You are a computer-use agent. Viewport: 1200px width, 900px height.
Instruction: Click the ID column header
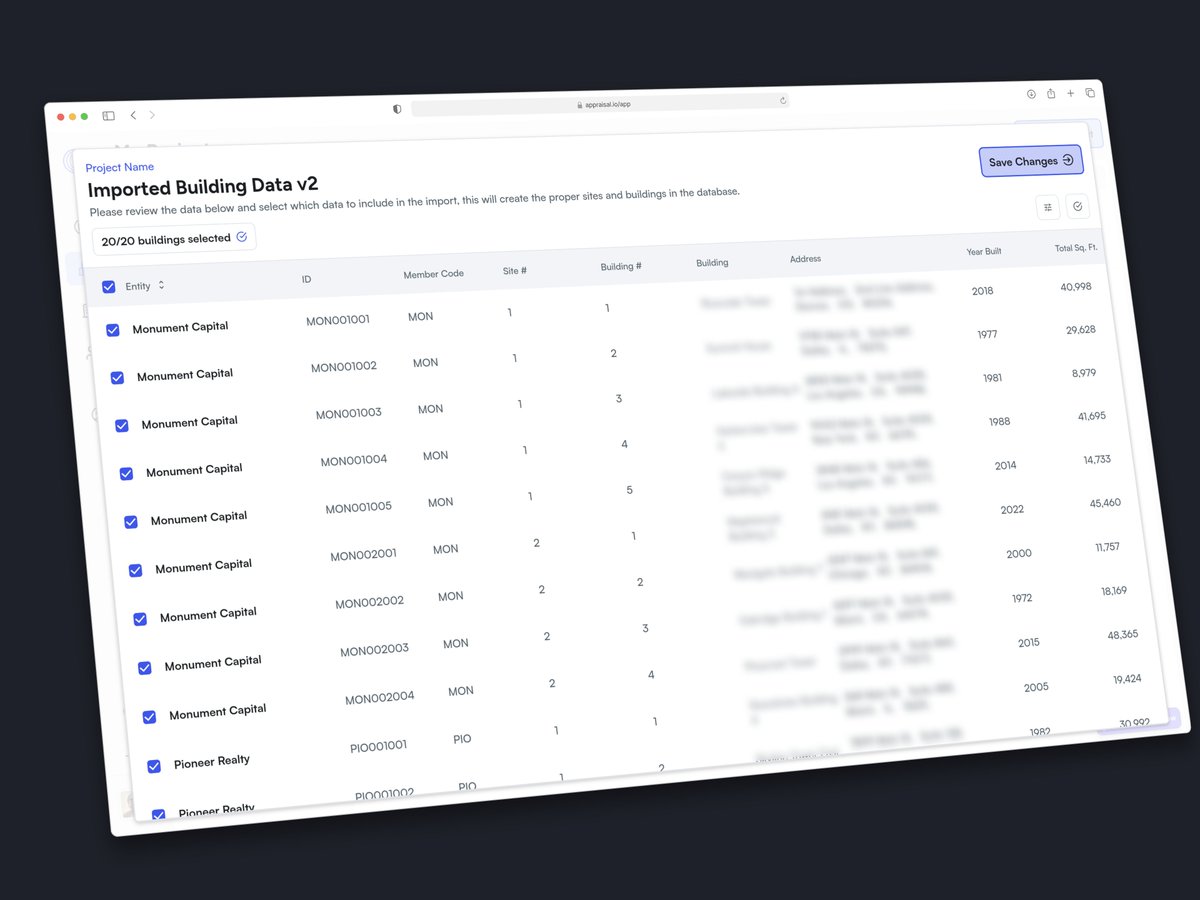[x=306, y=279]
